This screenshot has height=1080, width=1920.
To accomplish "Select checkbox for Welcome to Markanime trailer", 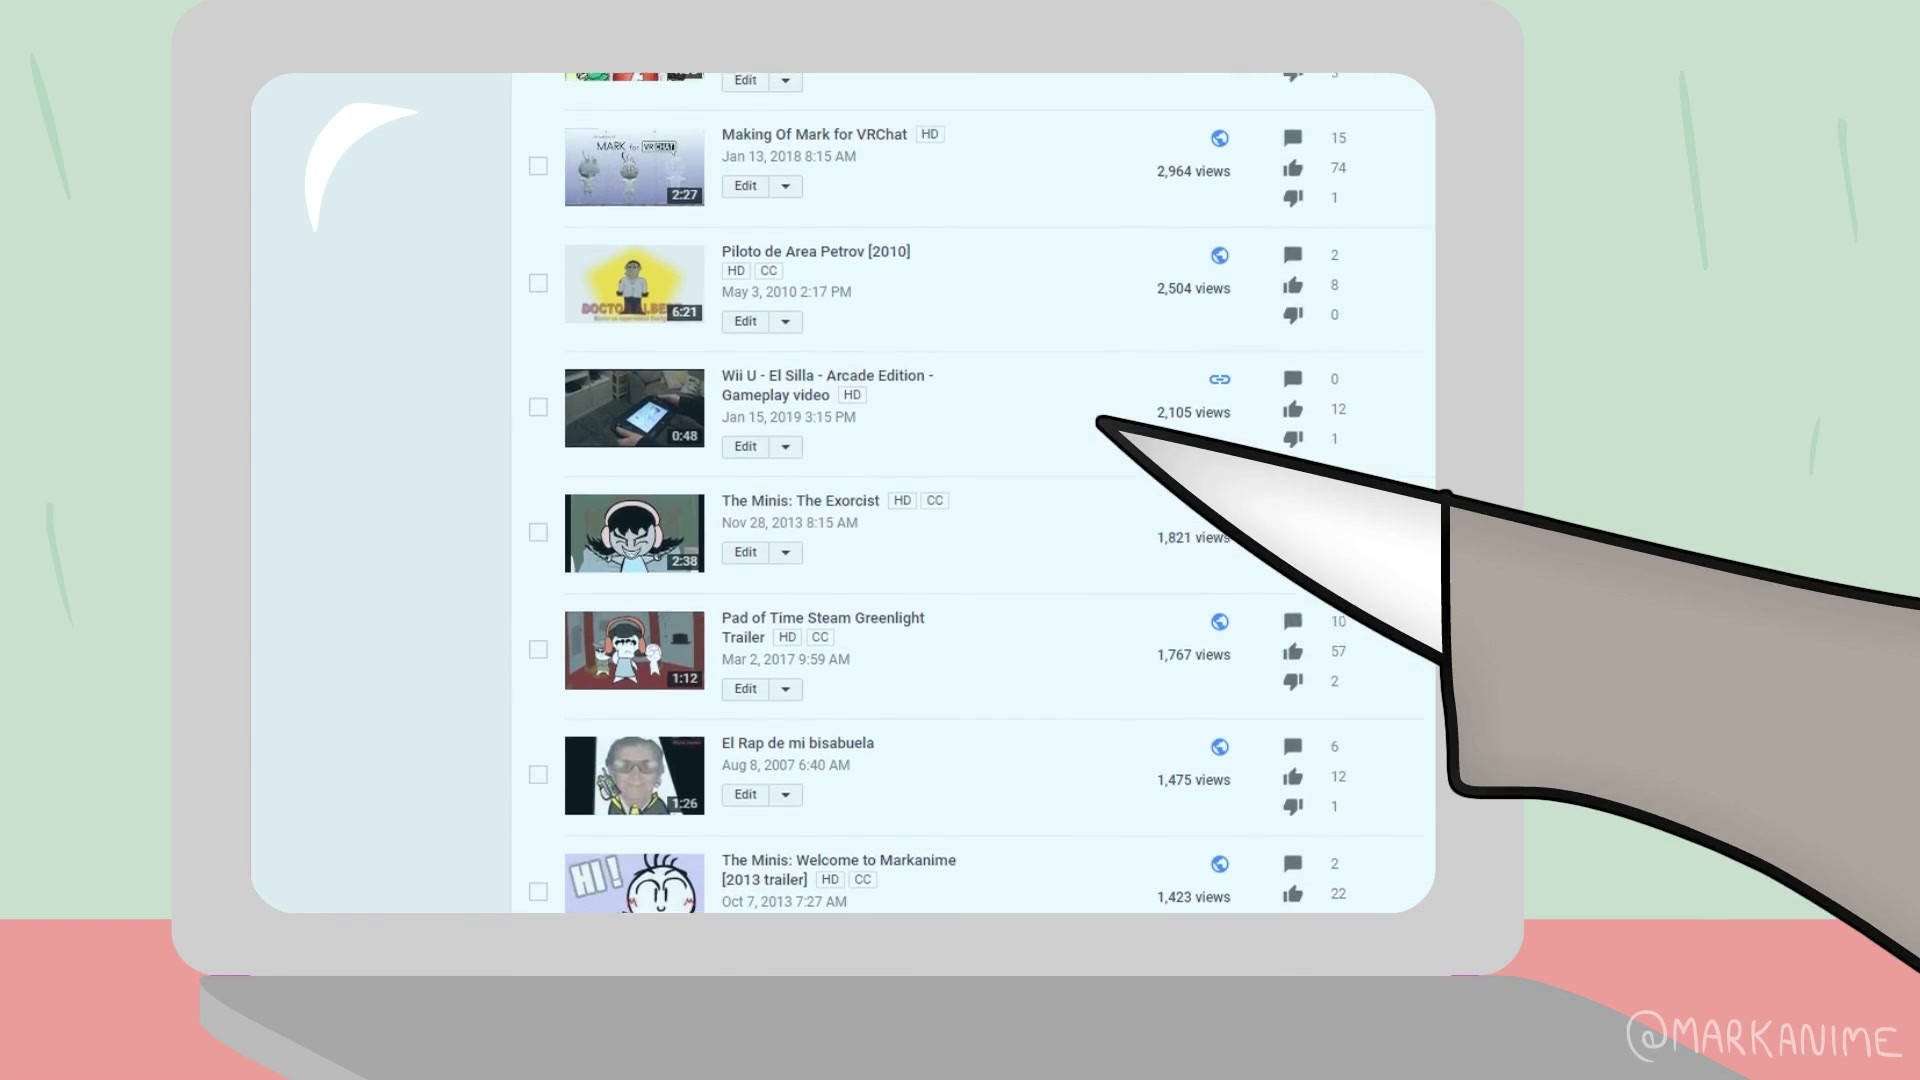I will pos(538,891).
